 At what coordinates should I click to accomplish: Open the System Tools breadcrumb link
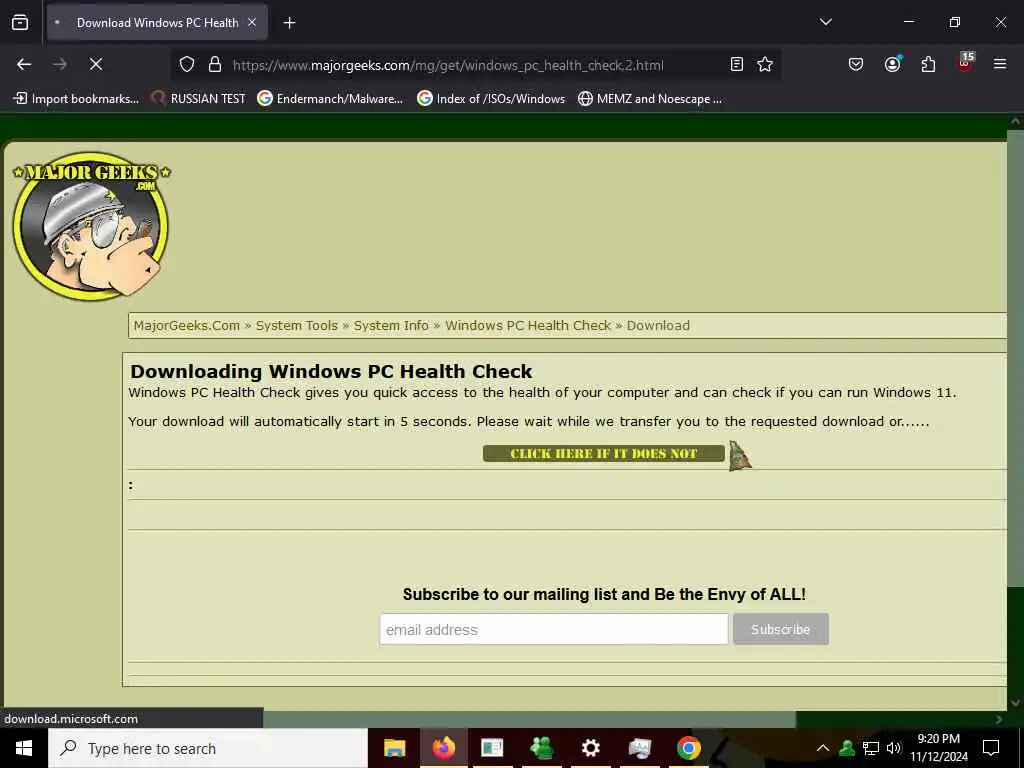(296, 325)
